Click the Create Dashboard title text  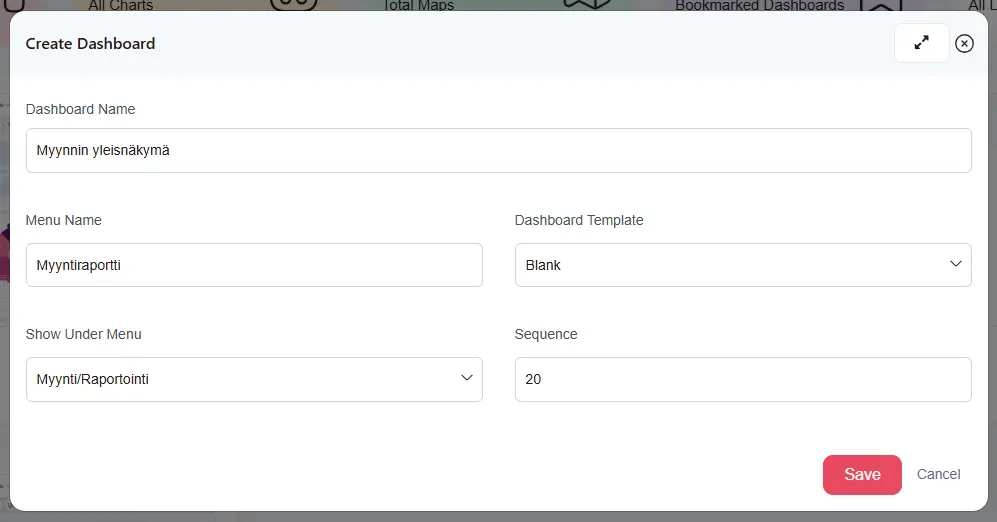(x=90, y=43)
